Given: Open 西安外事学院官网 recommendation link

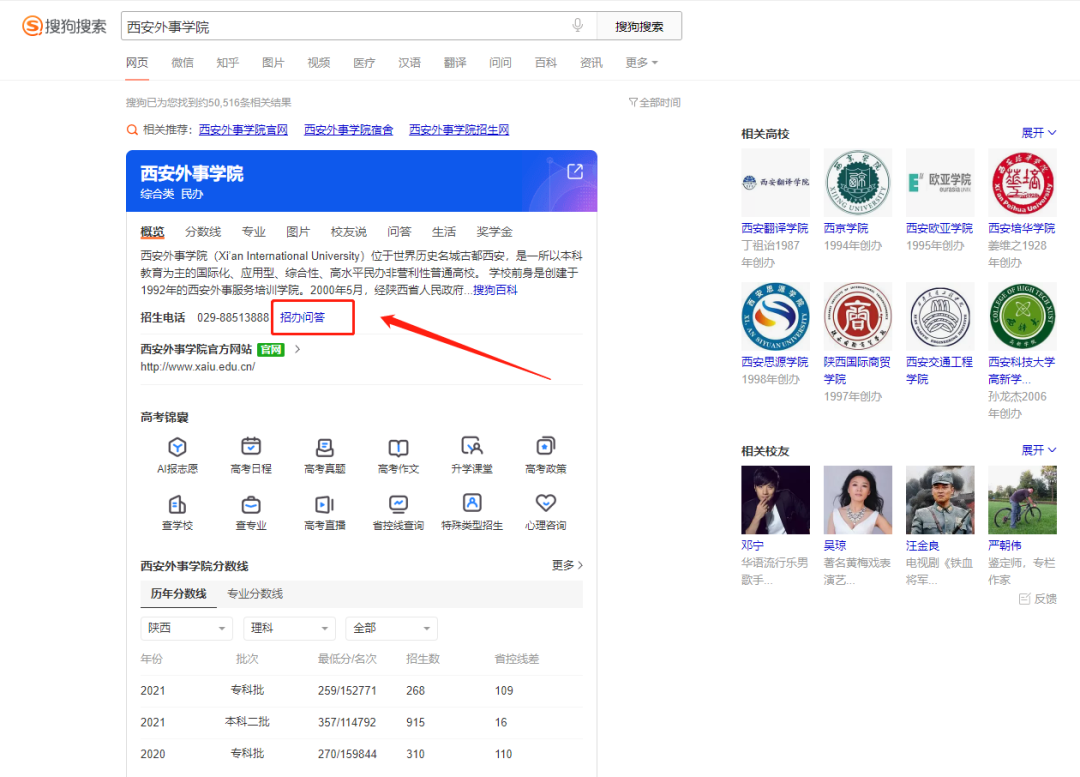Looking at the screenshot, I should coord(243,130).
